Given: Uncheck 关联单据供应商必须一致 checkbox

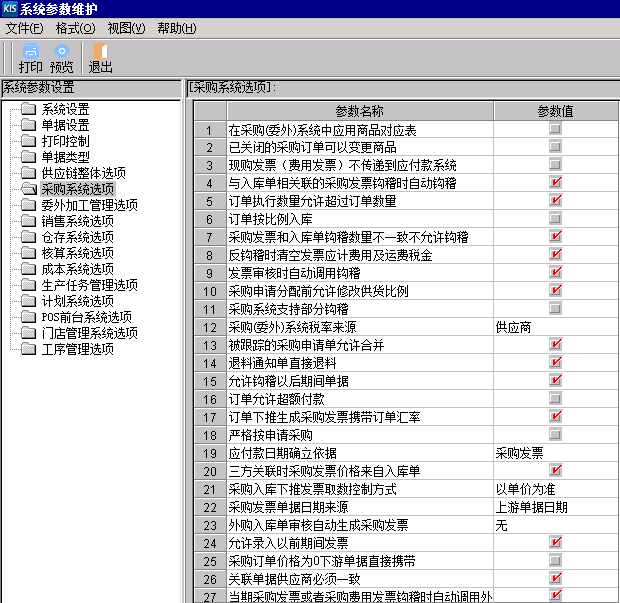Looking at the screenshot, I should tap(555, 578).
